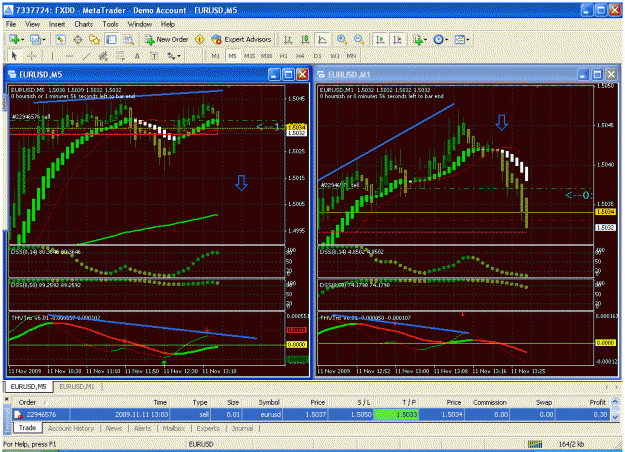Expand the Arrows objects dropdown arrow

[x=179, y=57]
